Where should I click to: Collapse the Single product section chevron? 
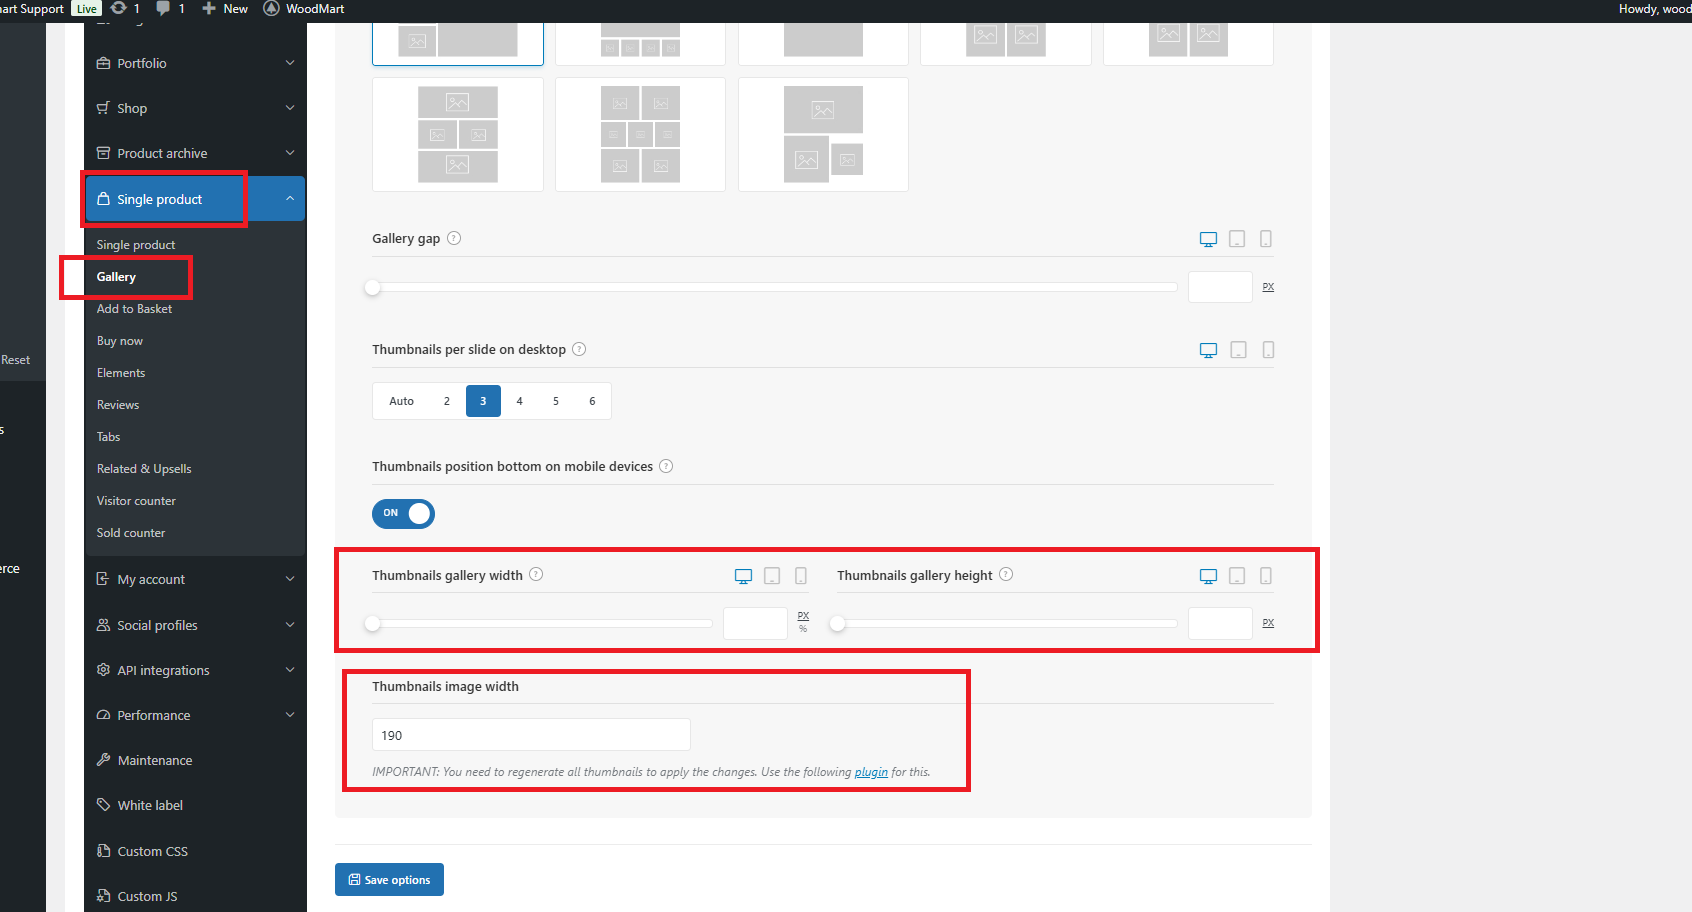(290, 198)
